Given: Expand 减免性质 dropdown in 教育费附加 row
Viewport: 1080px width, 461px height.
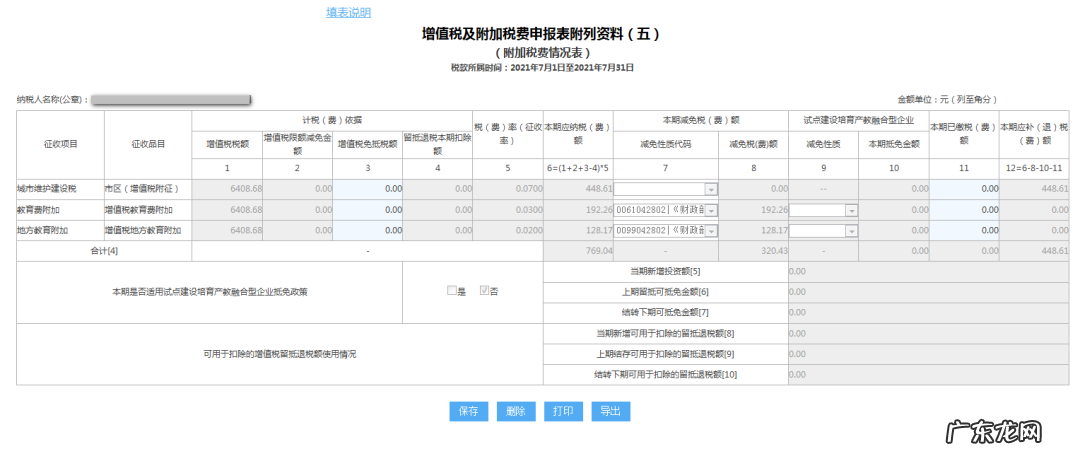Looking at the screenshot, I should click(851, 210).
